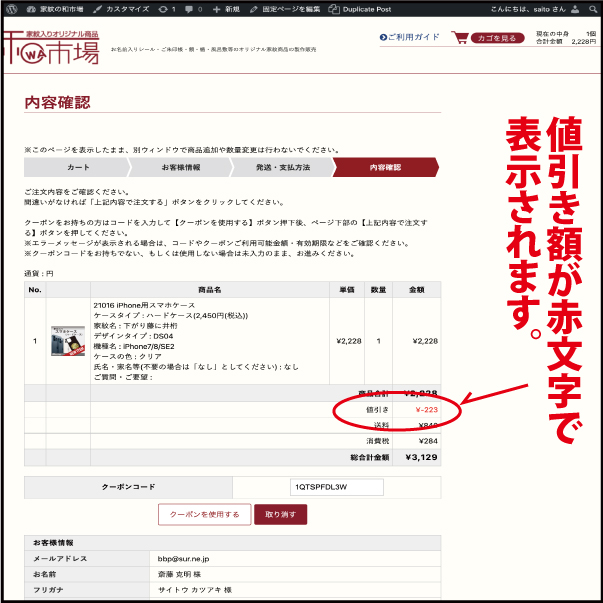Click 固定ページを編集 in admin bar
This screenshot has width=603, height=603.
tap(285, 9)
